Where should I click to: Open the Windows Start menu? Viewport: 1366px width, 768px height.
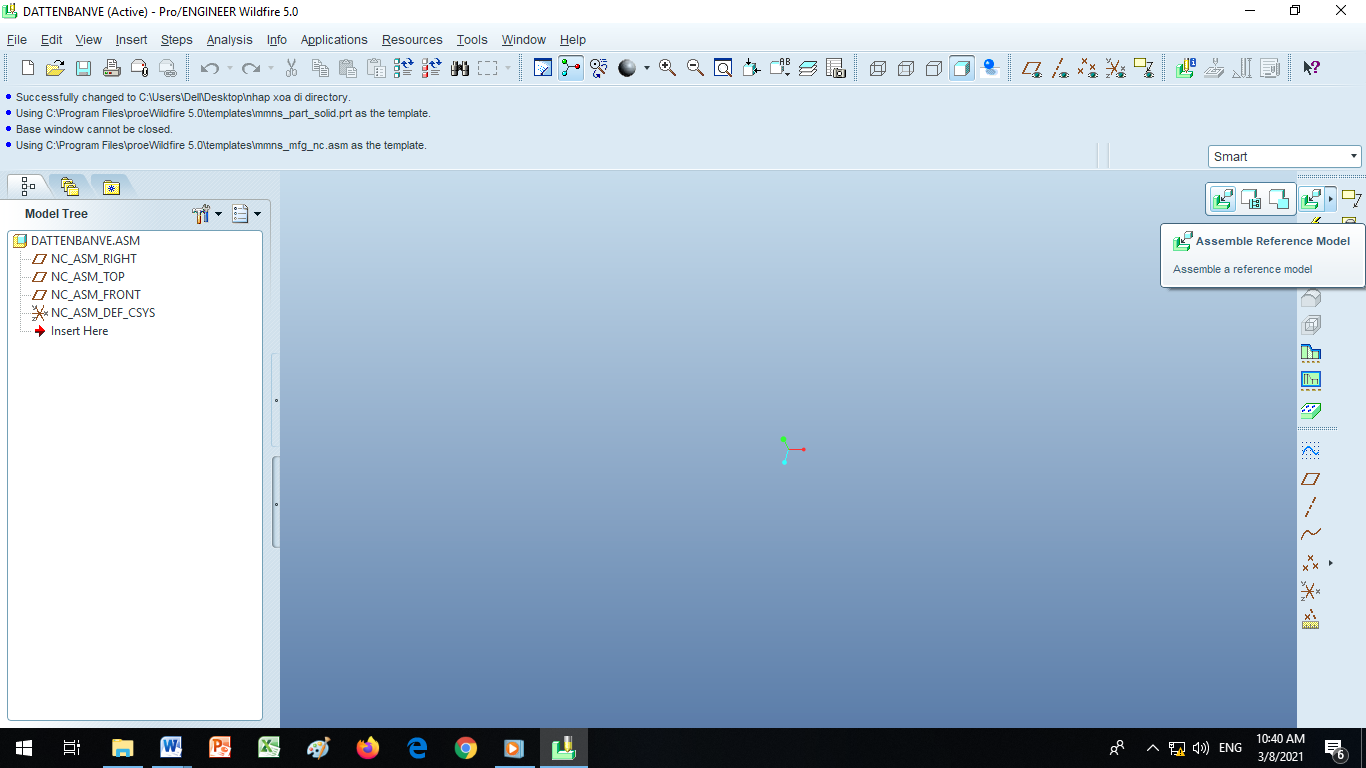click(23, 747)
